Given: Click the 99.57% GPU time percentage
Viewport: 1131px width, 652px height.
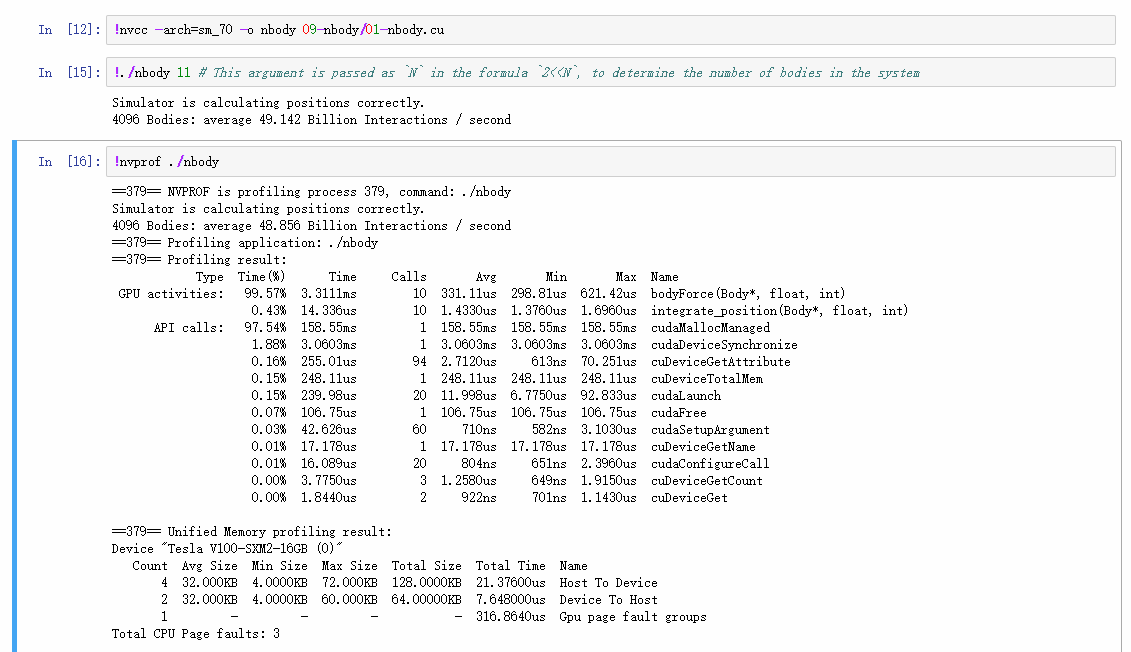Looking at the screenshot, I should pyautogui.click(x=265, y=294).
